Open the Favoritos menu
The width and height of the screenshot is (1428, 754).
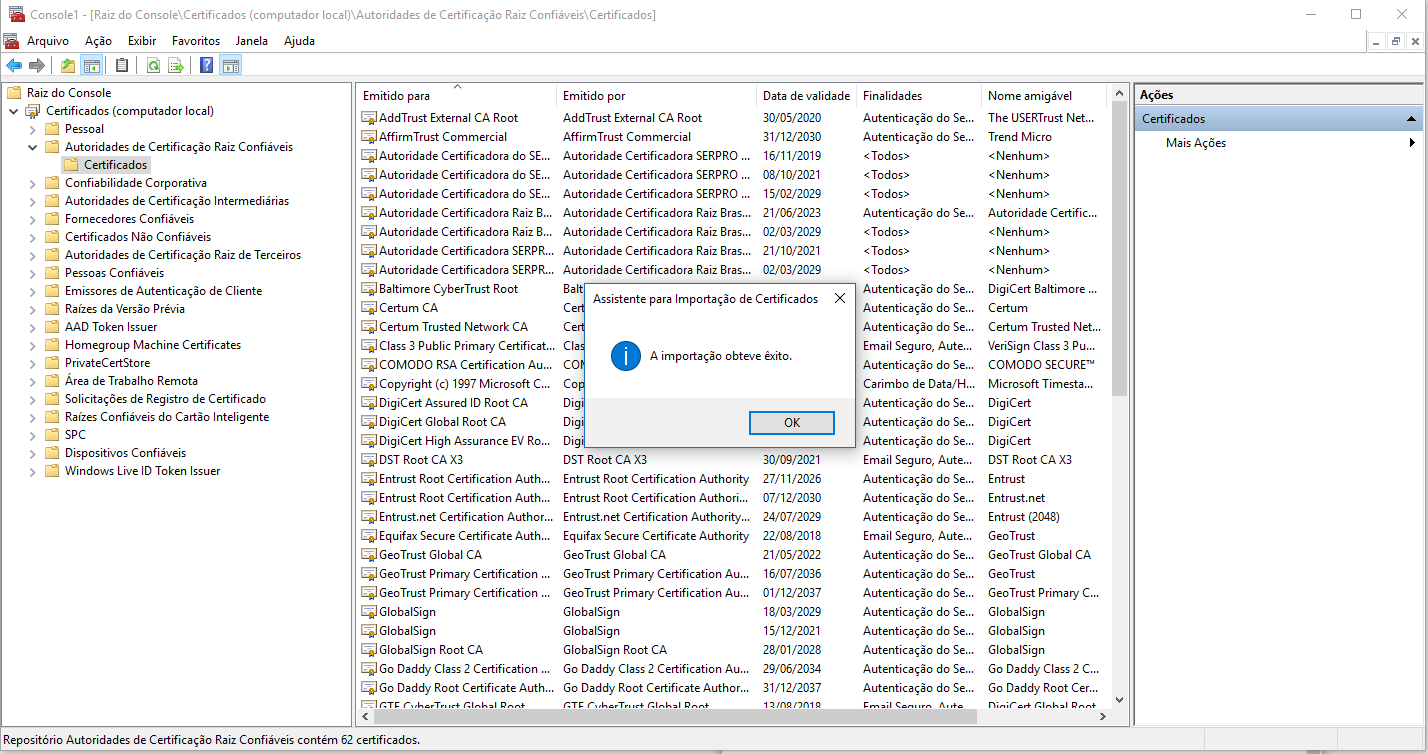click(196, 41)
